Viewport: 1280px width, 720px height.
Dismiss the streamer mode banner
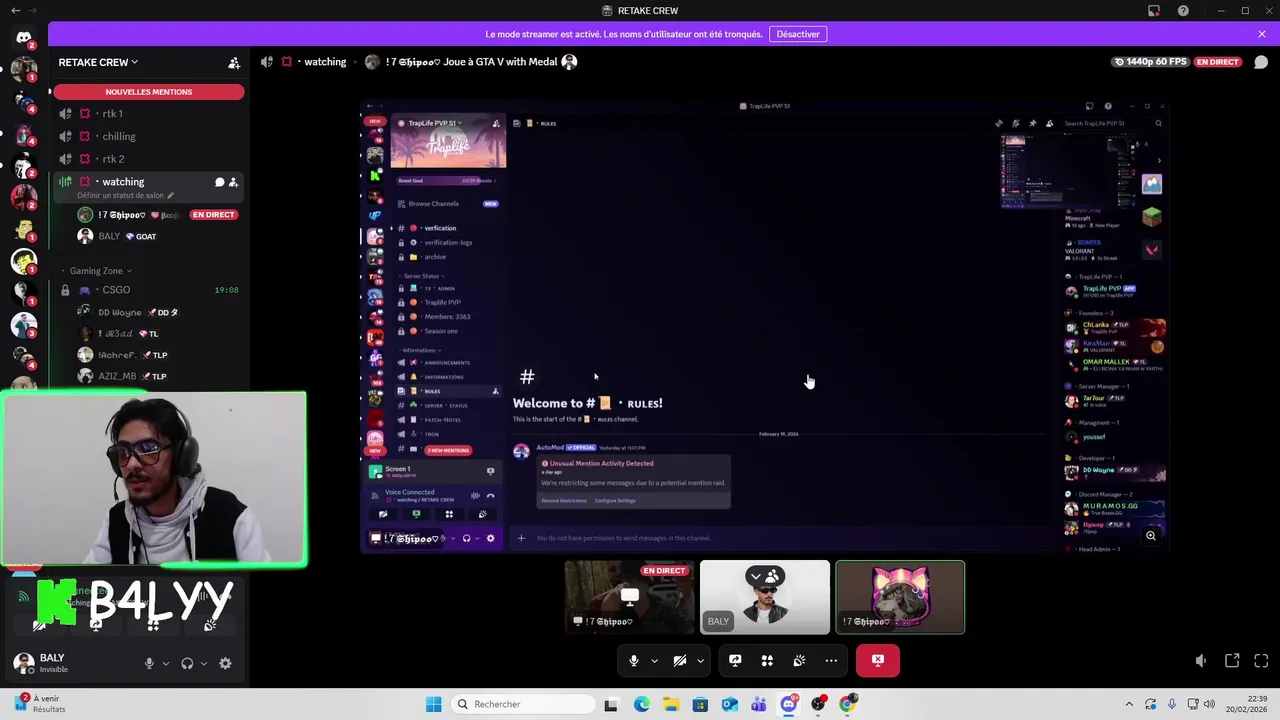(x=1262, y=34)
